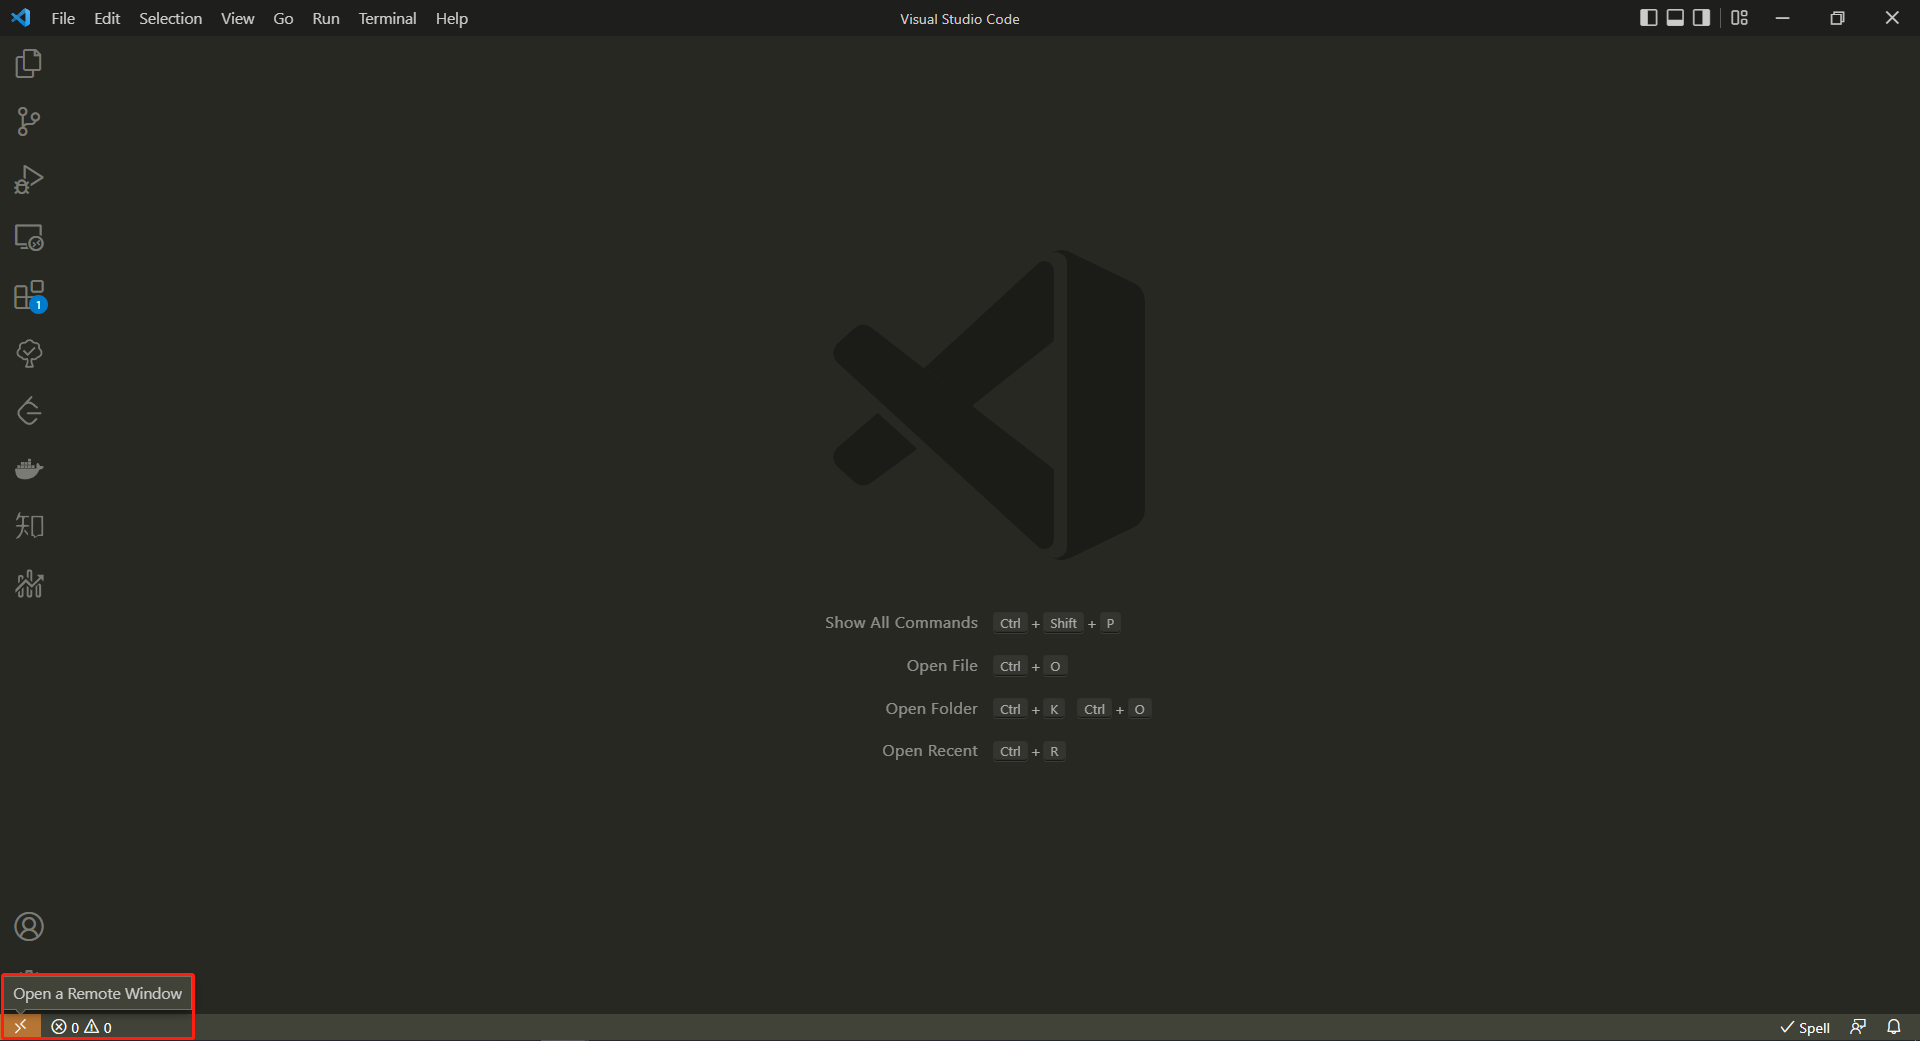Screen dimensions: 1920x1041
Task: Open the Customize Layout menu
Action: 1740,18
